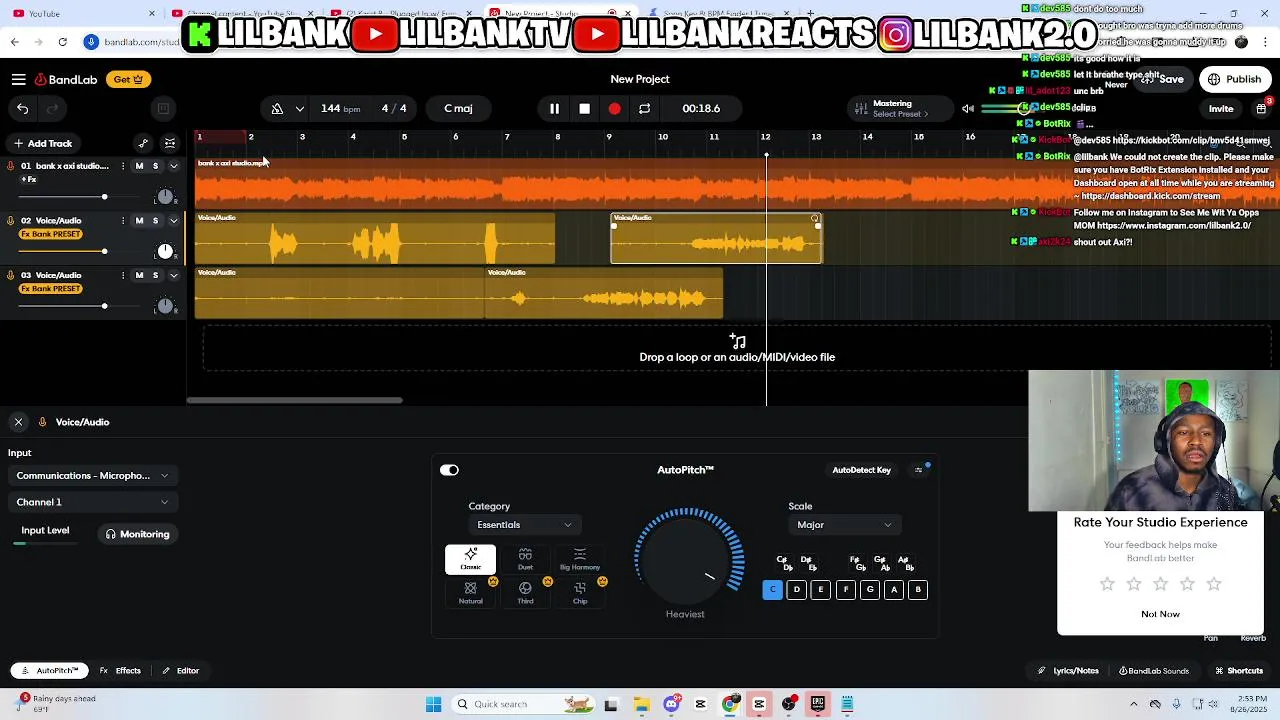Screen dimensions: 1280x720
Task: Open Shortcuts panel
Action: click(x=1239, y=671)
